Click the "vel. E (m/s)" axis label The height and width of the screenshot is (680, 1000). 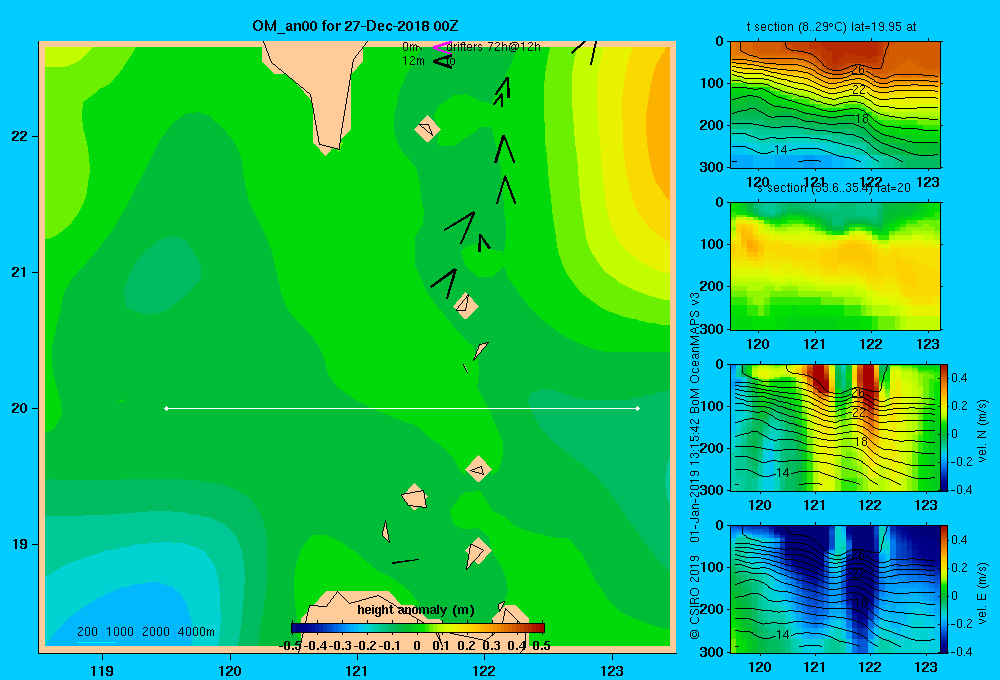982,593
